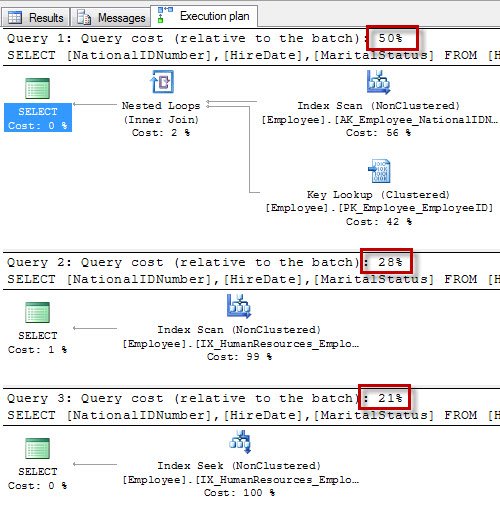Select the Key Lookup operator icon
This screenshot has height=521, width=500.
coord(379,171)
